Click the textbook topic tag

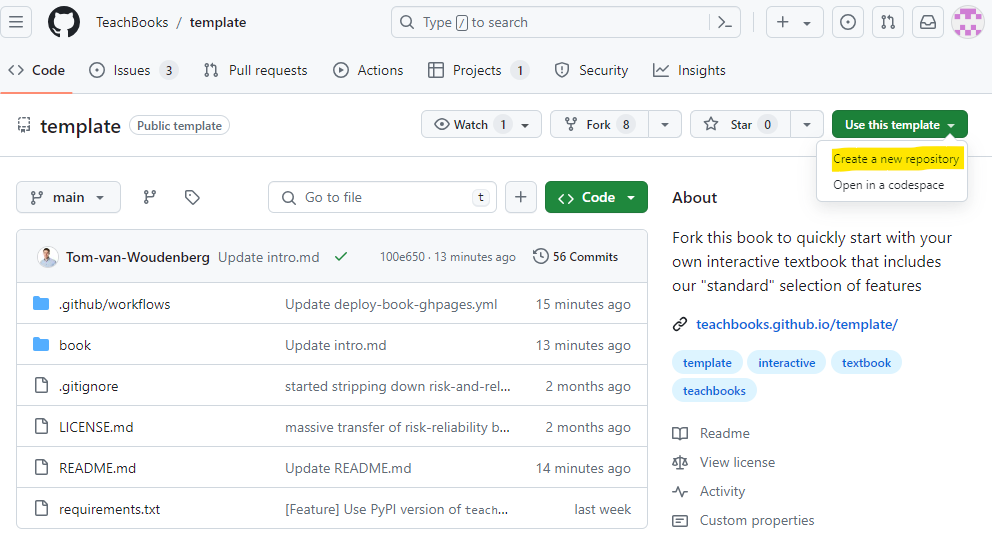866,363
